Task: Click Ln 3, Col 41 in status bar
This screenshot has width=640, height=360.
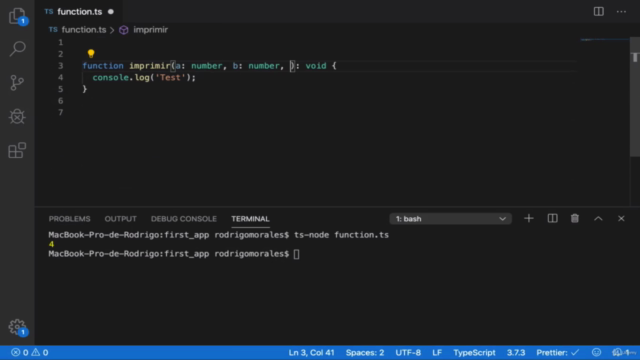Action: click(x=311, y=352)
